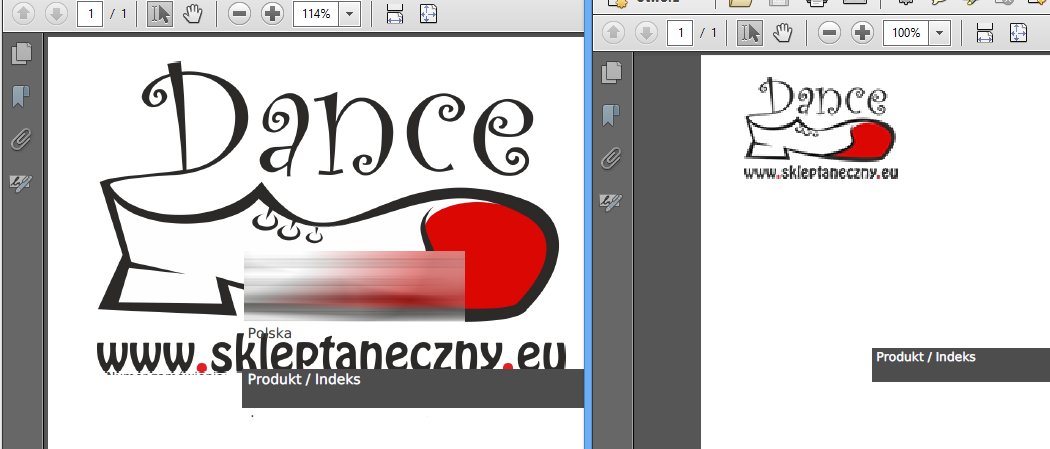Choose Select tool in right window toolbar

pos(750,33)
